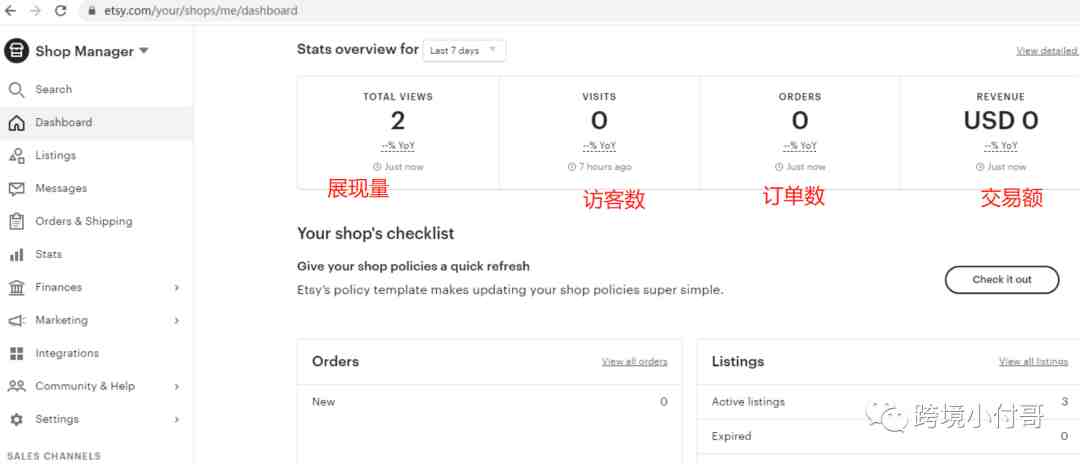Click the Stats bar chart icon
Viewport: 1080px width, 464px height.
[17, 255]
